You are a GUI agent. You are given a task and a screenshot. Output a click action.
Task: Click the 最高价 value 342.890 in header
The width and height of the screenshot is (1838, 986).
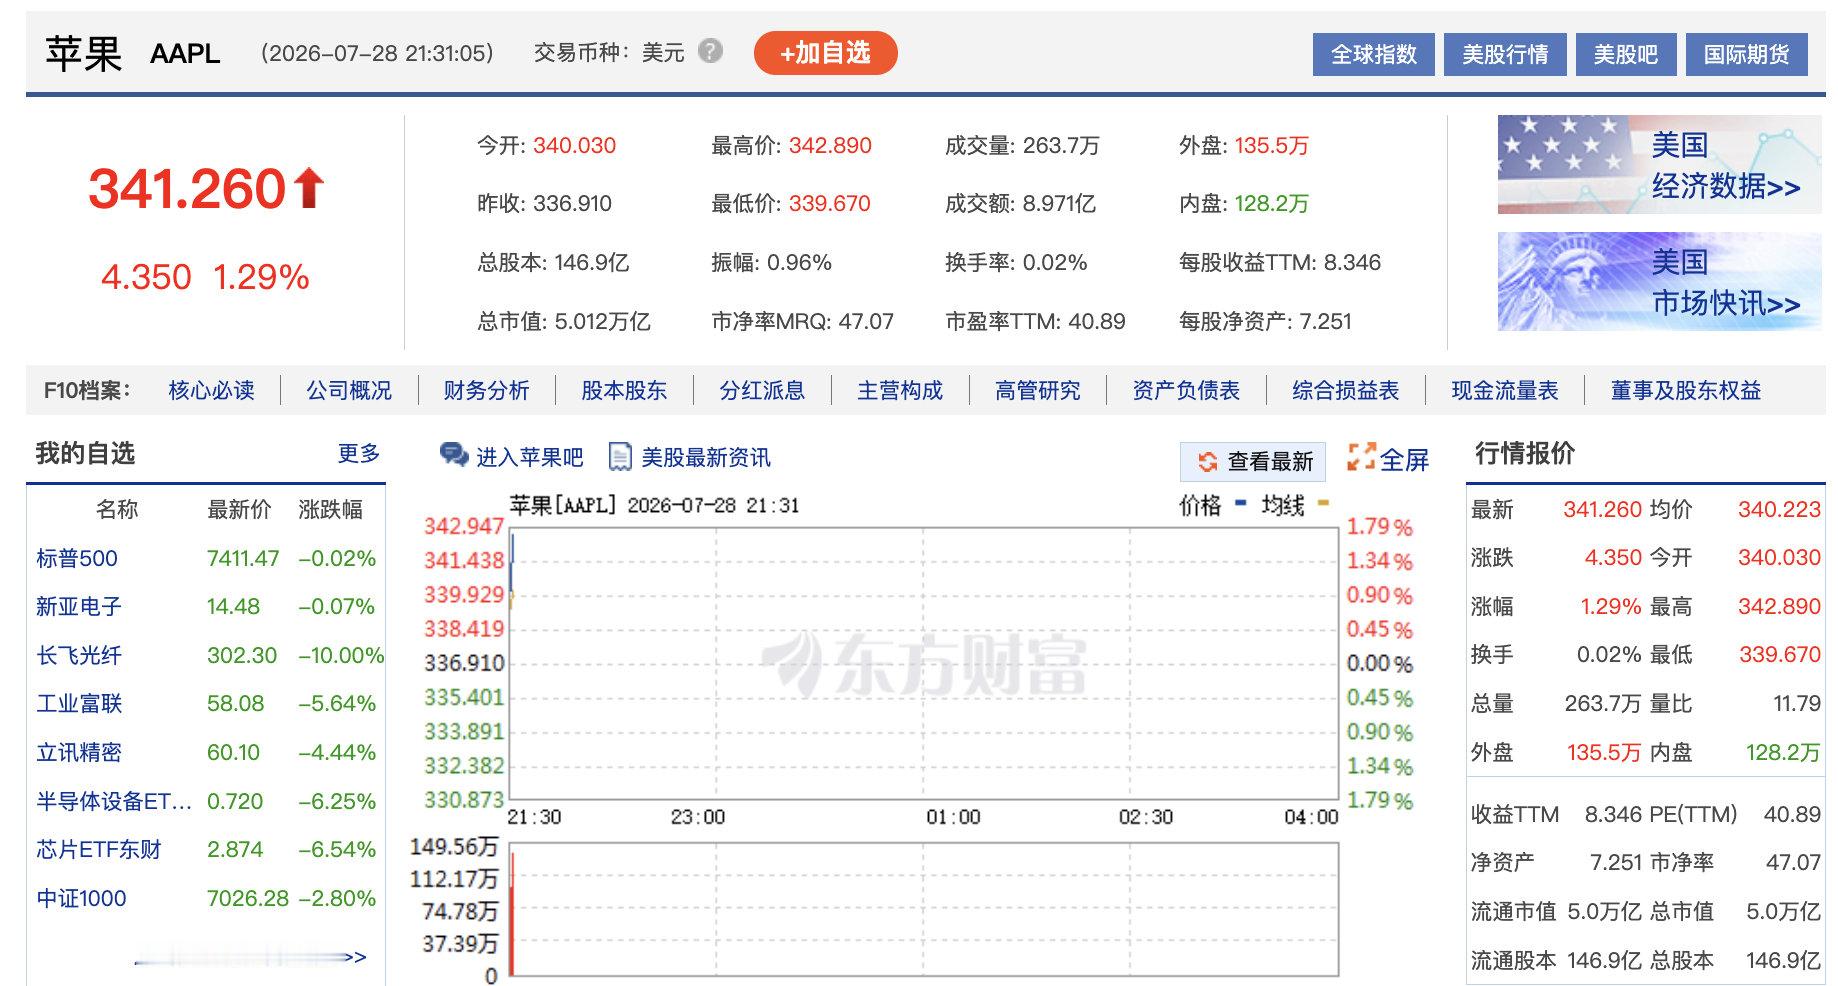point(830,145)
